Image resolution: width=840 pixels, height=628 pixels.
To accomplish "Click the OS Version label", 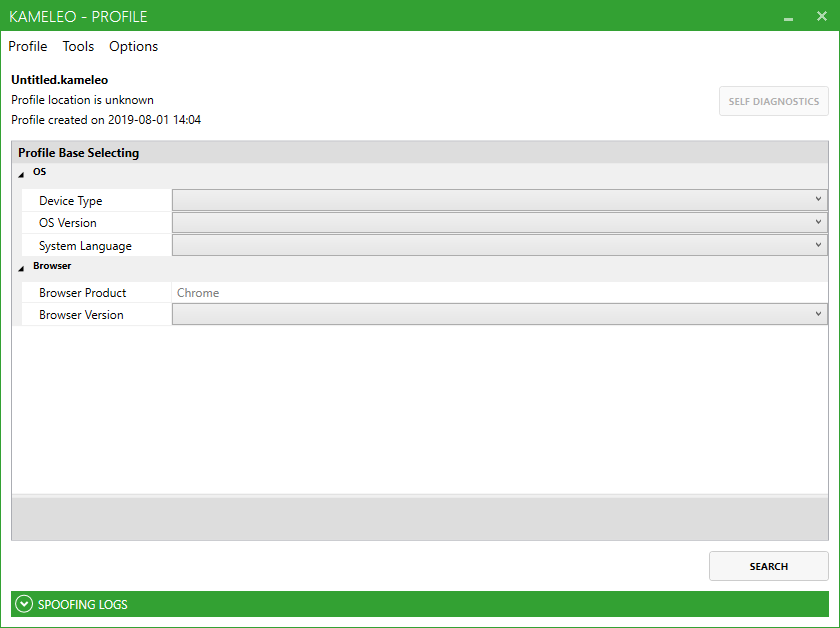I will coord(68,223).
